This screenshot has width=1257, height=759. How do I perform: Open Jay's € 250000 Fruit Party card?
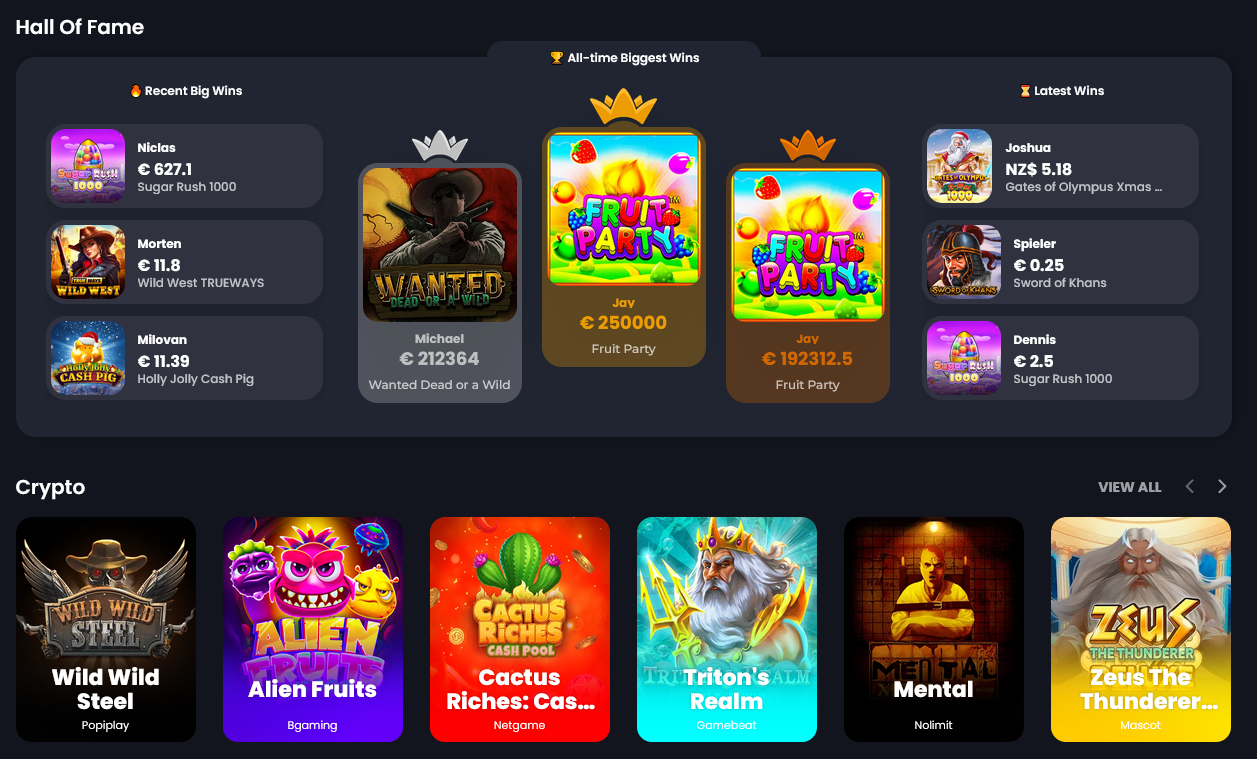pyautogui.click(x=624, y=247)
